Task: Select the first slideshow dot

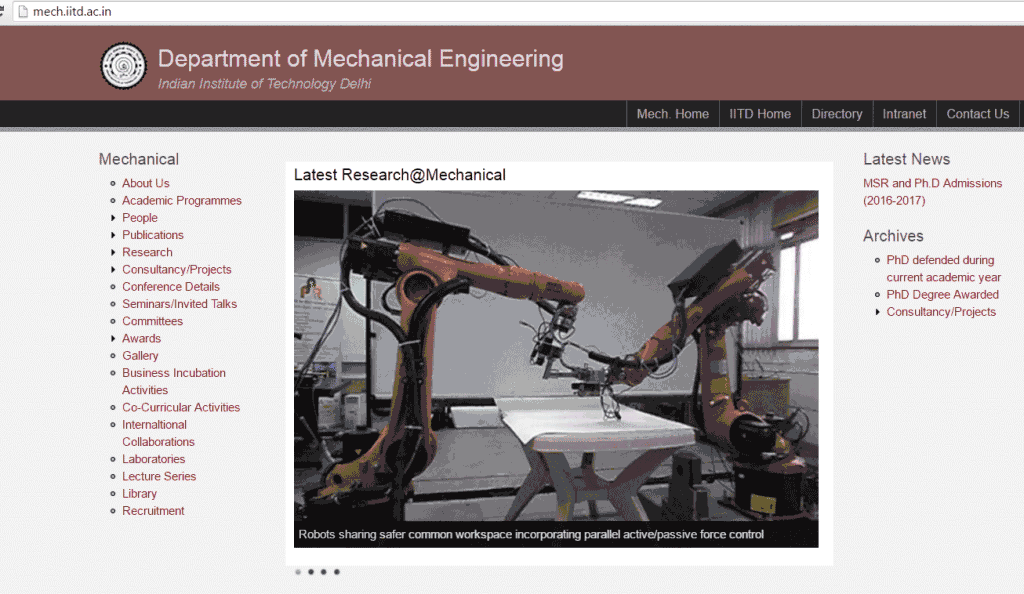Action: pyautogui.click(x=298, y=572)
